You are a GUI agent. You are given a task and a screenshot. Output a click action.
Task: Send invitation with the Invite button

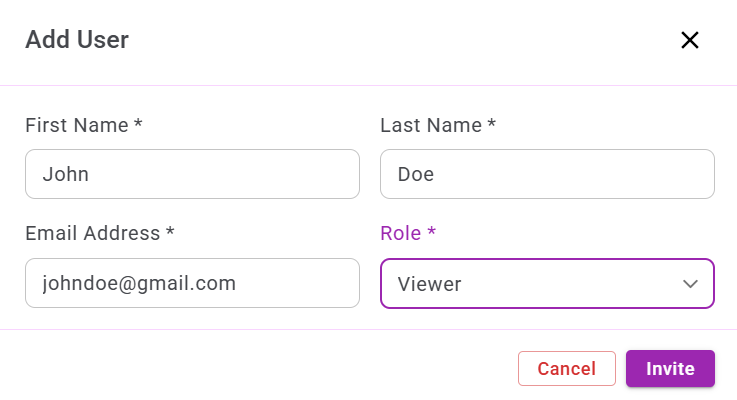(670, 368)
